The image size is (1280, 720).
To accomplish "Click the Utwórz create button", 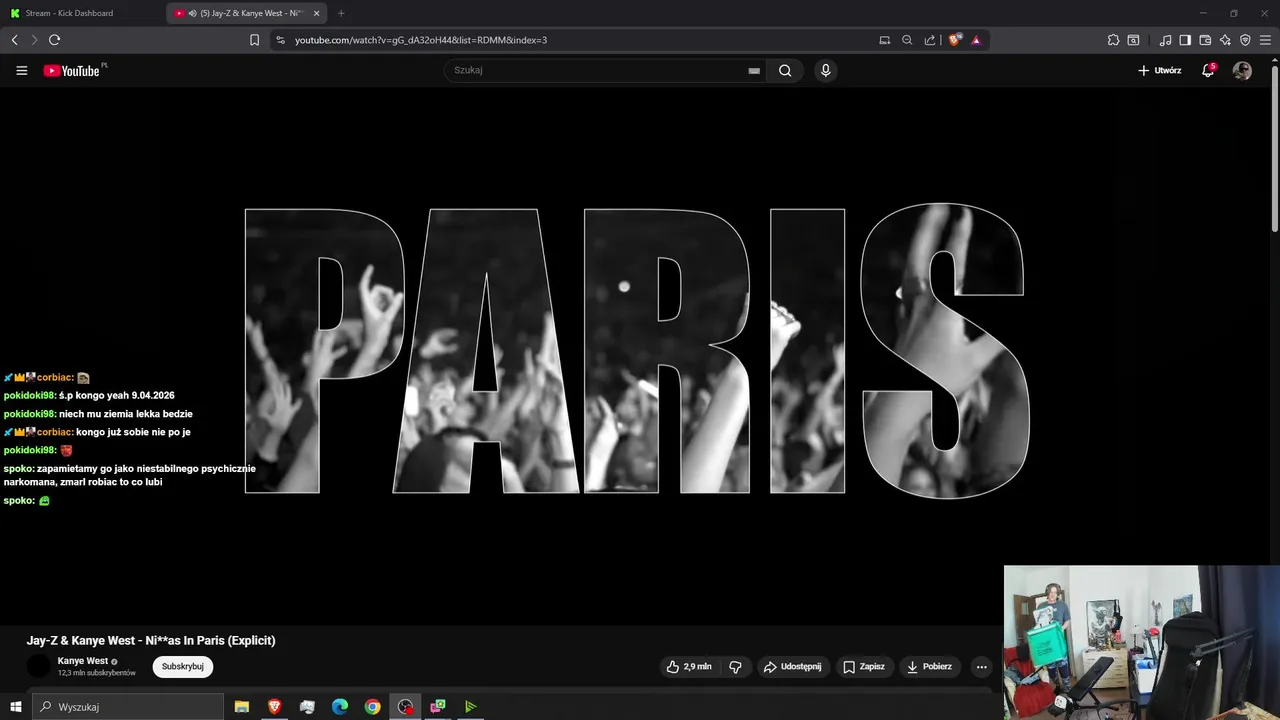I will (1159, 71).
